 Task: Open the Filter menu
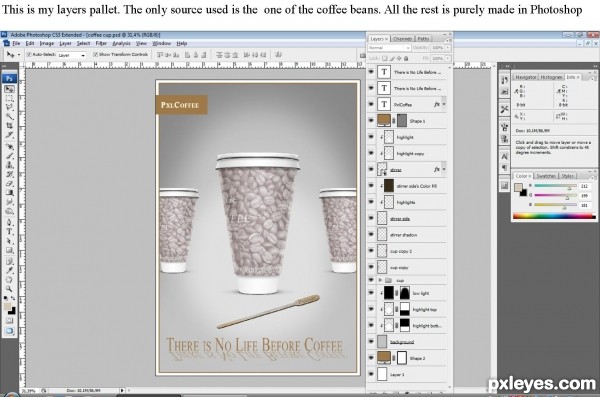[101, 43]
